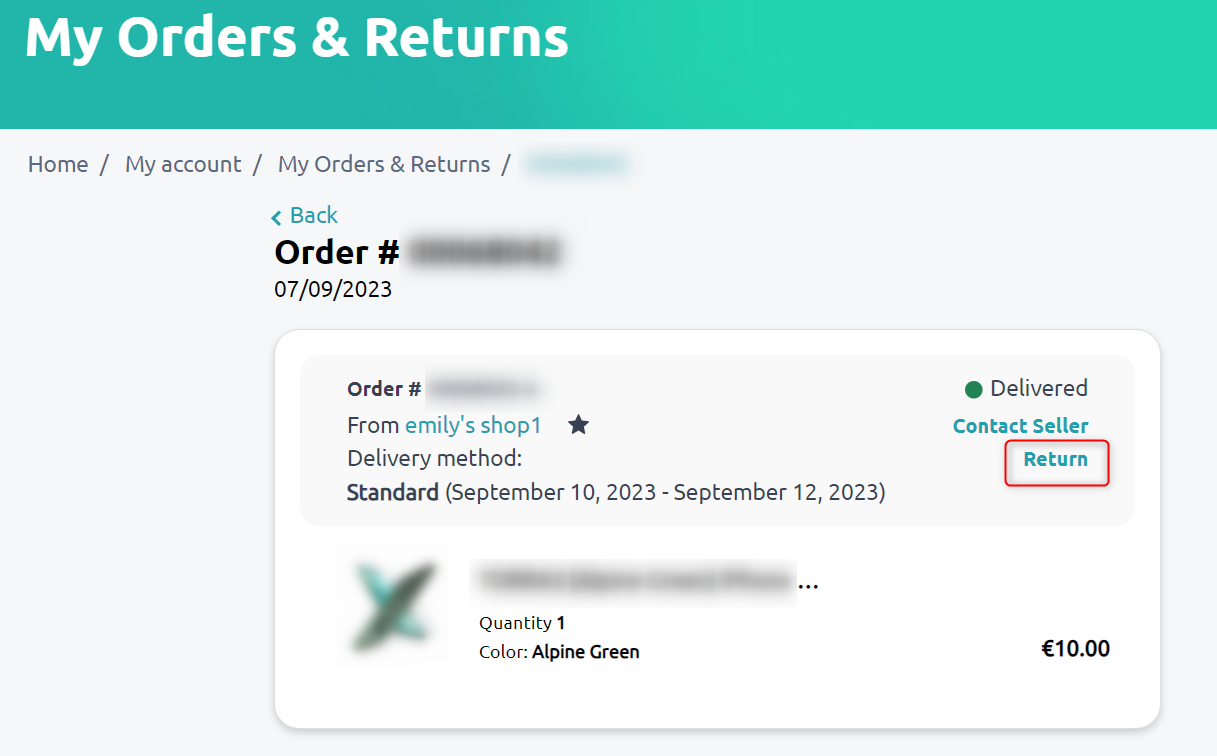Click the Return link

pos(1055,459)
